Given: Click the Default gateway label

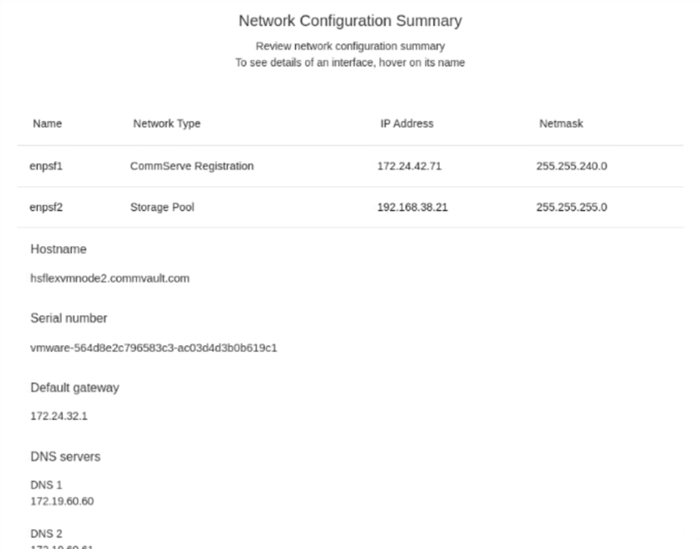Looking at the screenshot, I should coord(75,387).
